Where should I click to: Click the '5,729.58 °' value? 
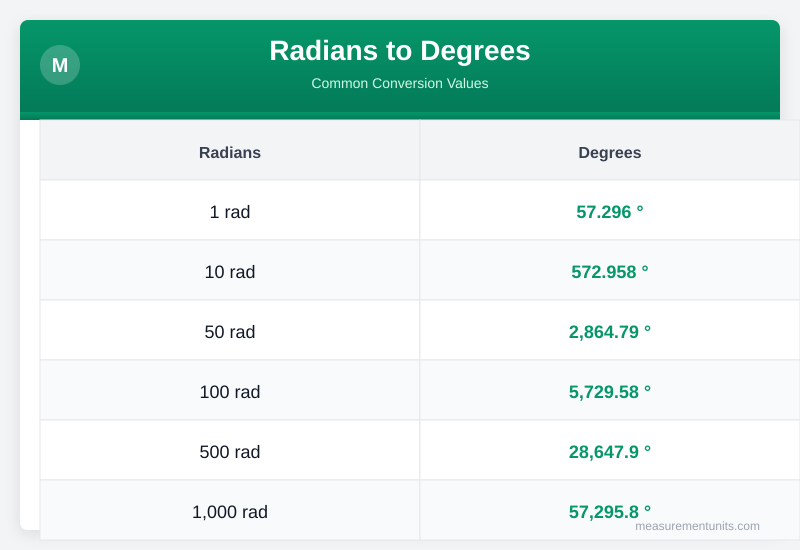coord(610,392)
